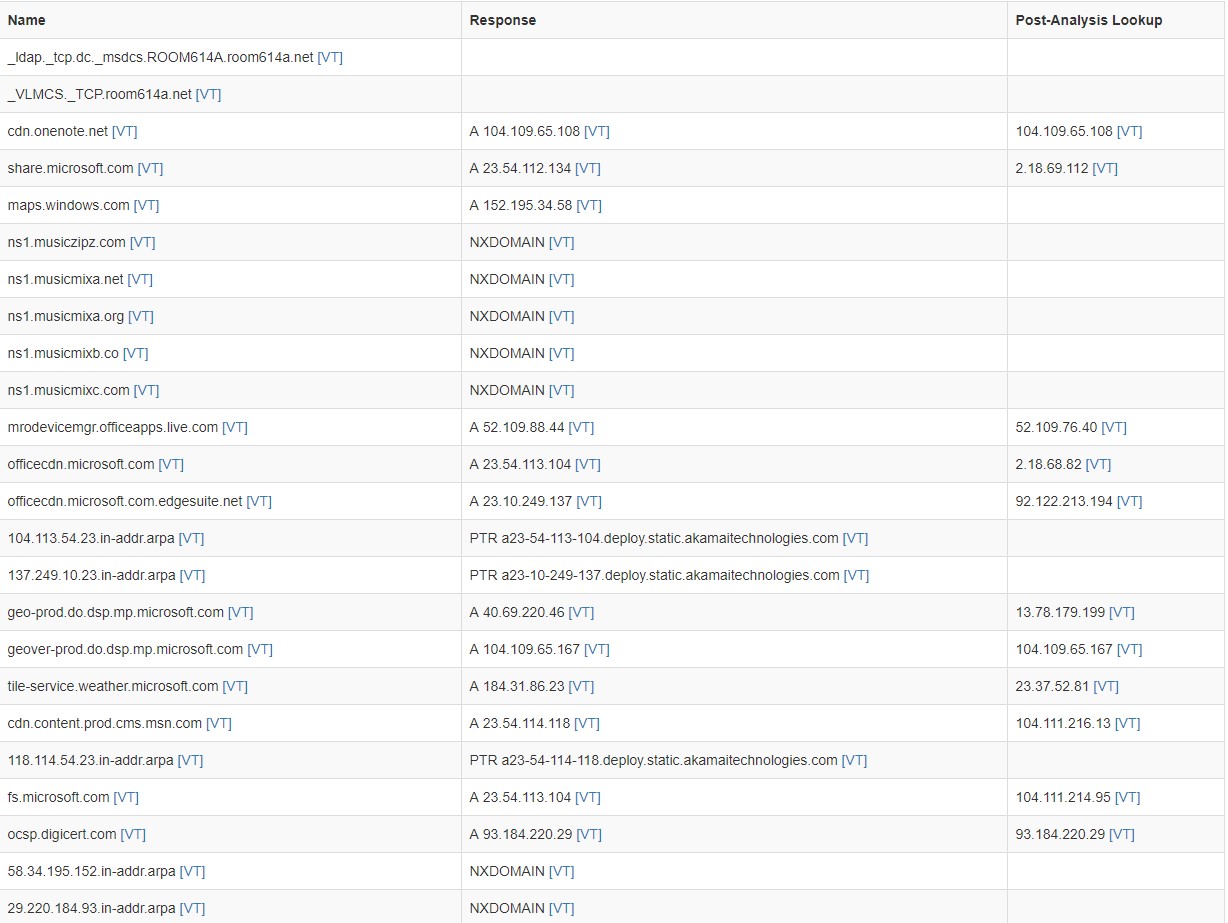
Task: Open mrodevicemgr.officeapps.live.com link
Action: click(112, 427)
